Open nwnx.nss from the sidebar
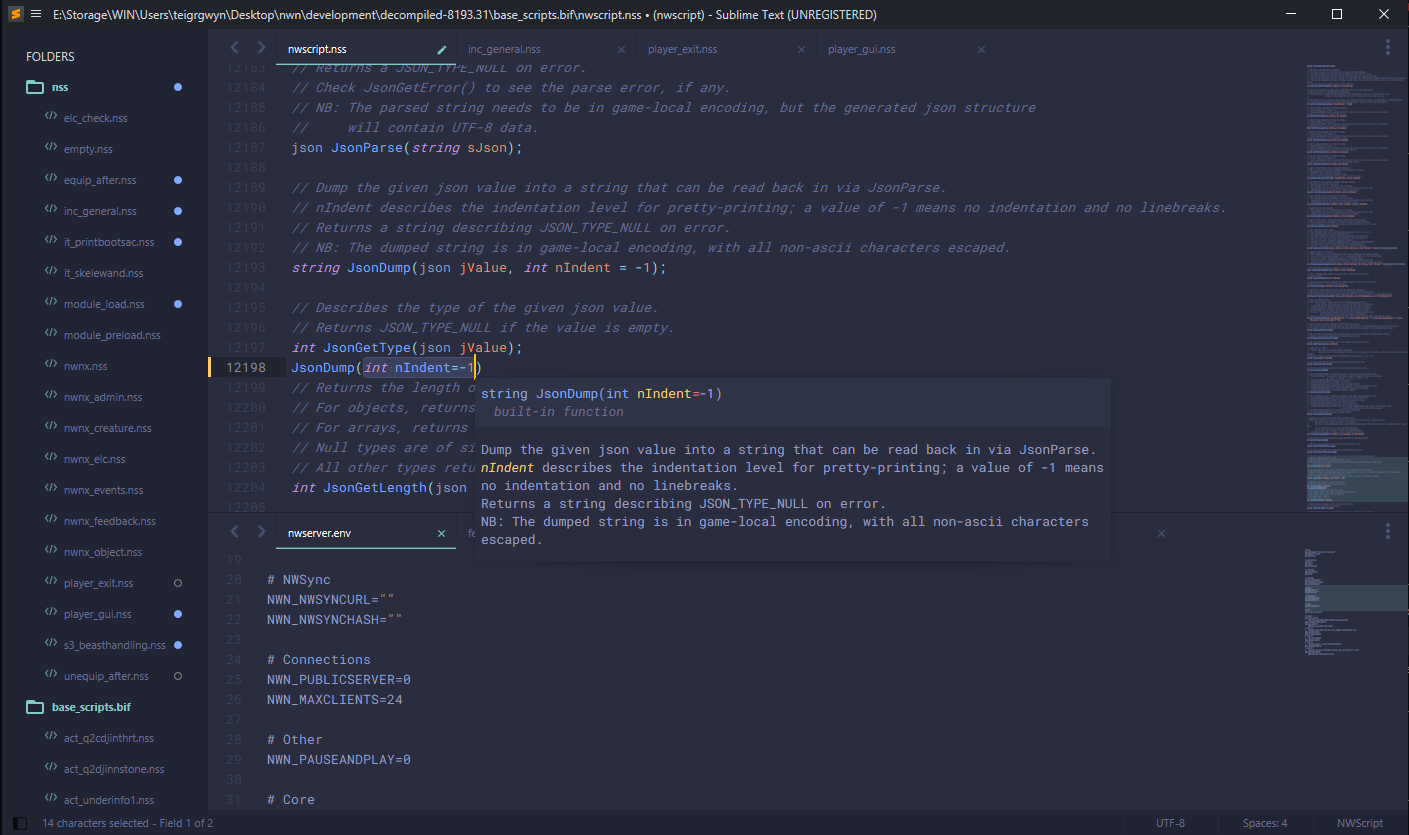 [85, 366]
